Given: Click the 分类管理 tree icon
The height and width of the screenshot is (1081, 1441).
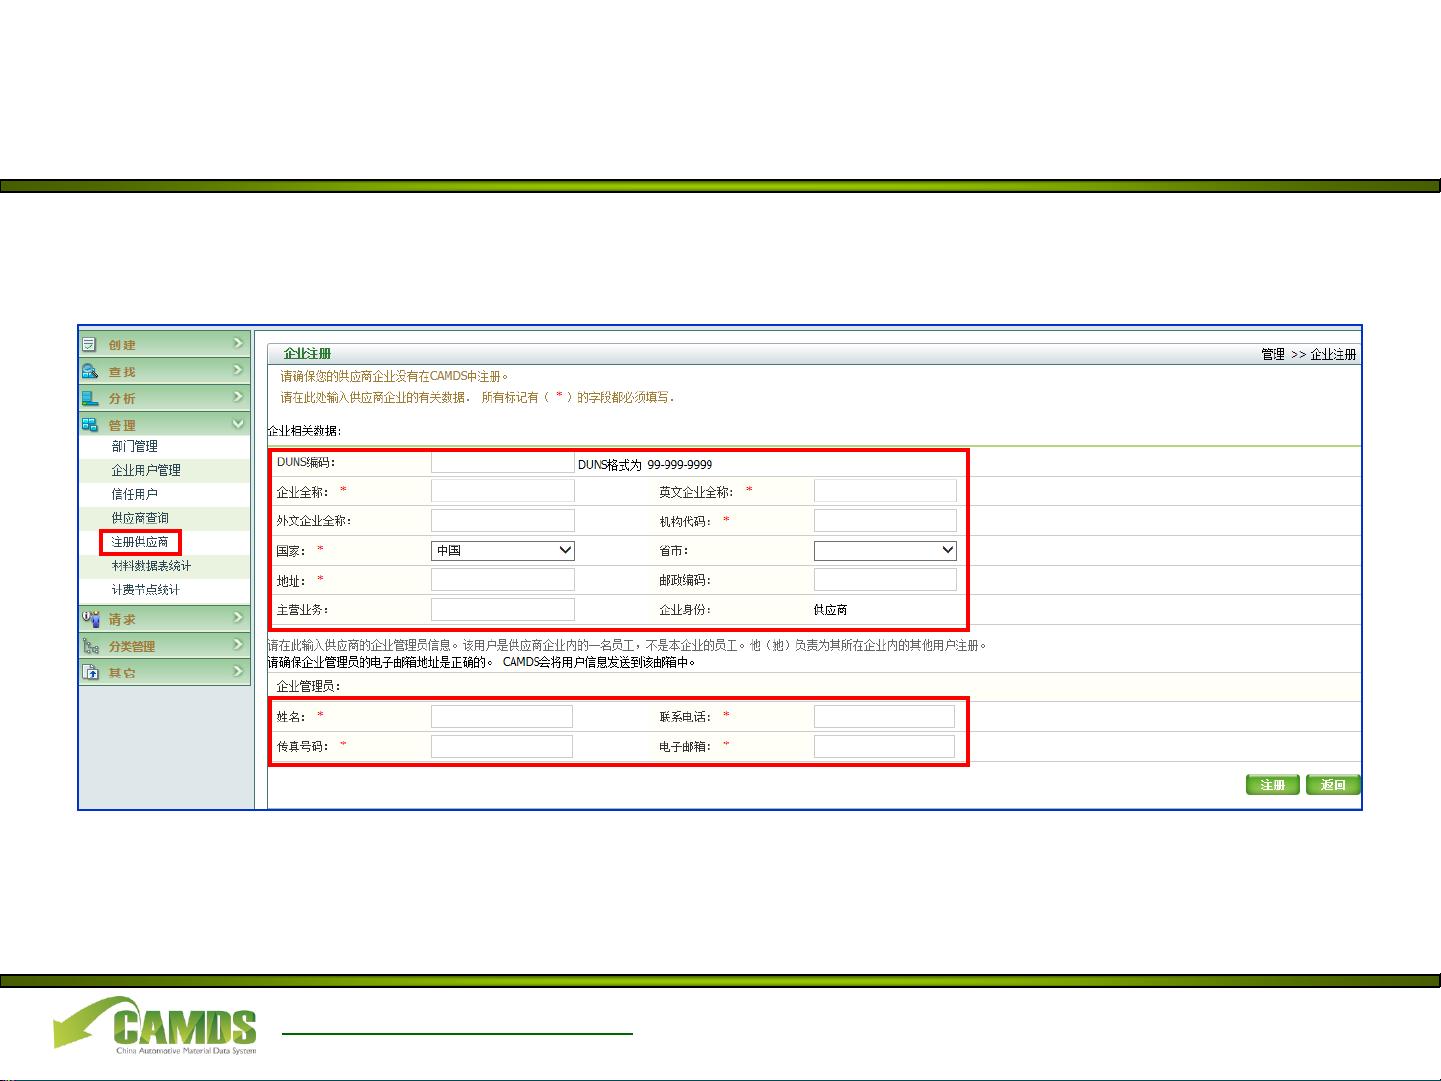Looking at the screenshot, I should tap(90, 646).
